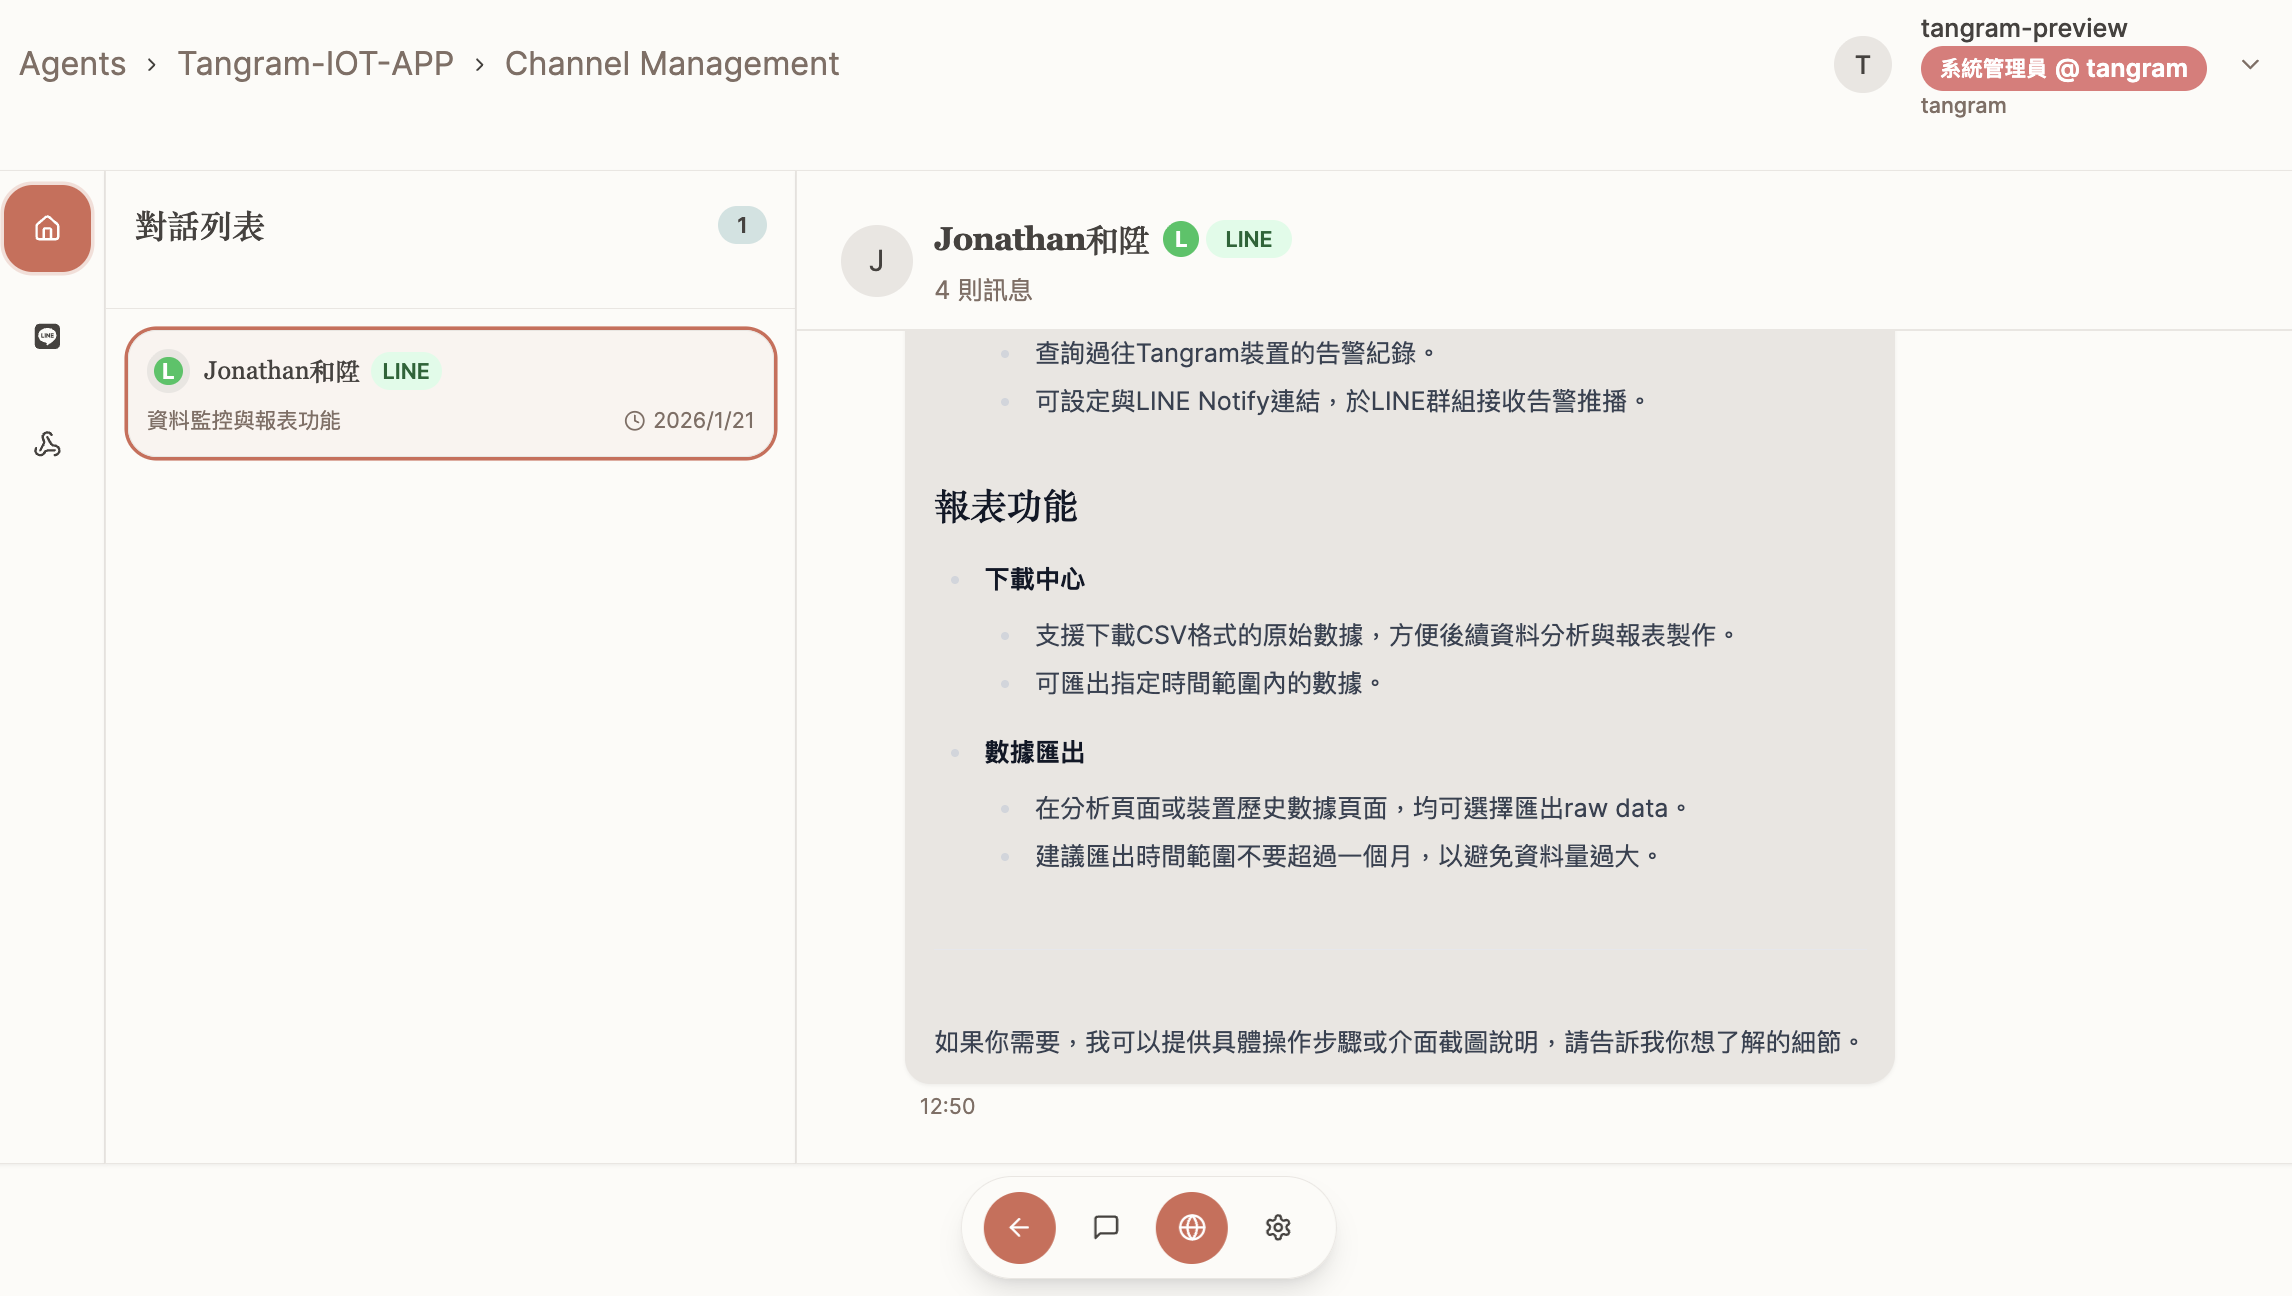Click Channel Management breadcrumb
This screenshot has width=2292, height=1296.
click(x=671, y=64)
